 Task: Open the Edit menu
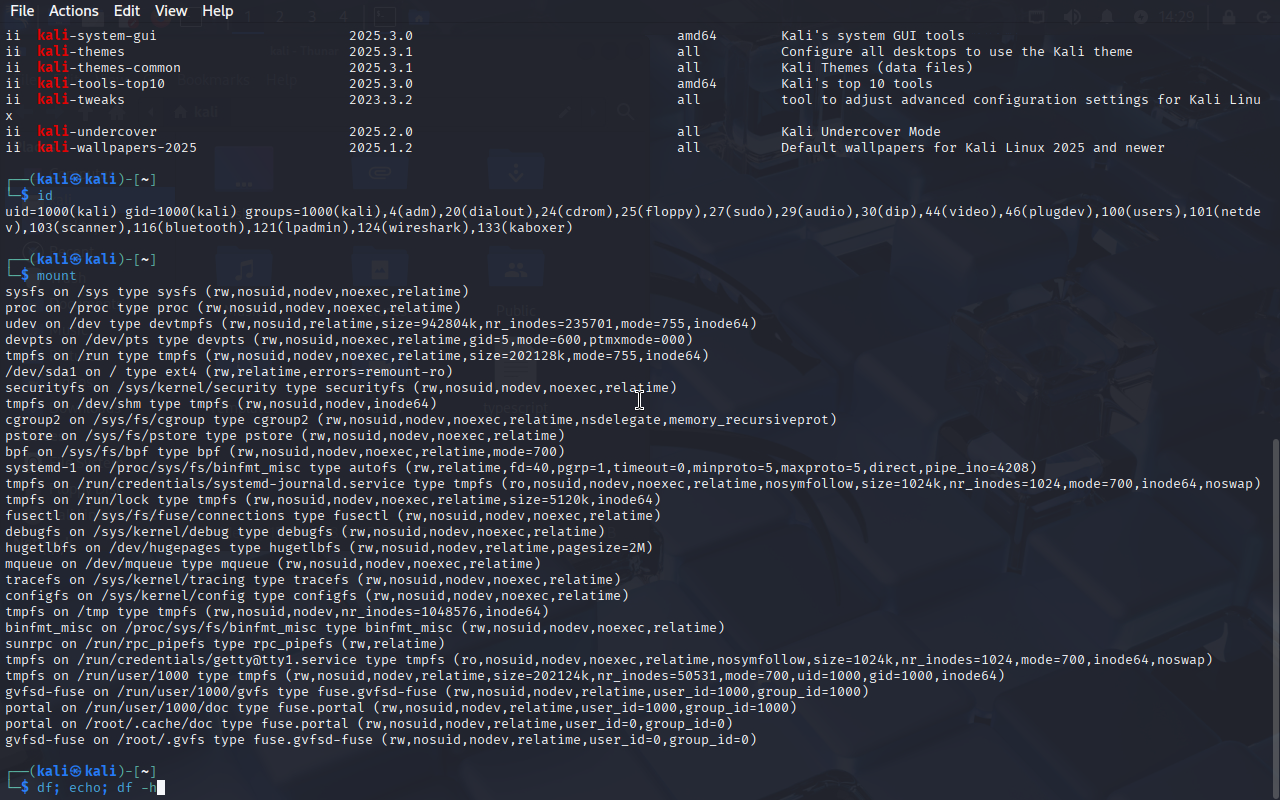[127, 11]
